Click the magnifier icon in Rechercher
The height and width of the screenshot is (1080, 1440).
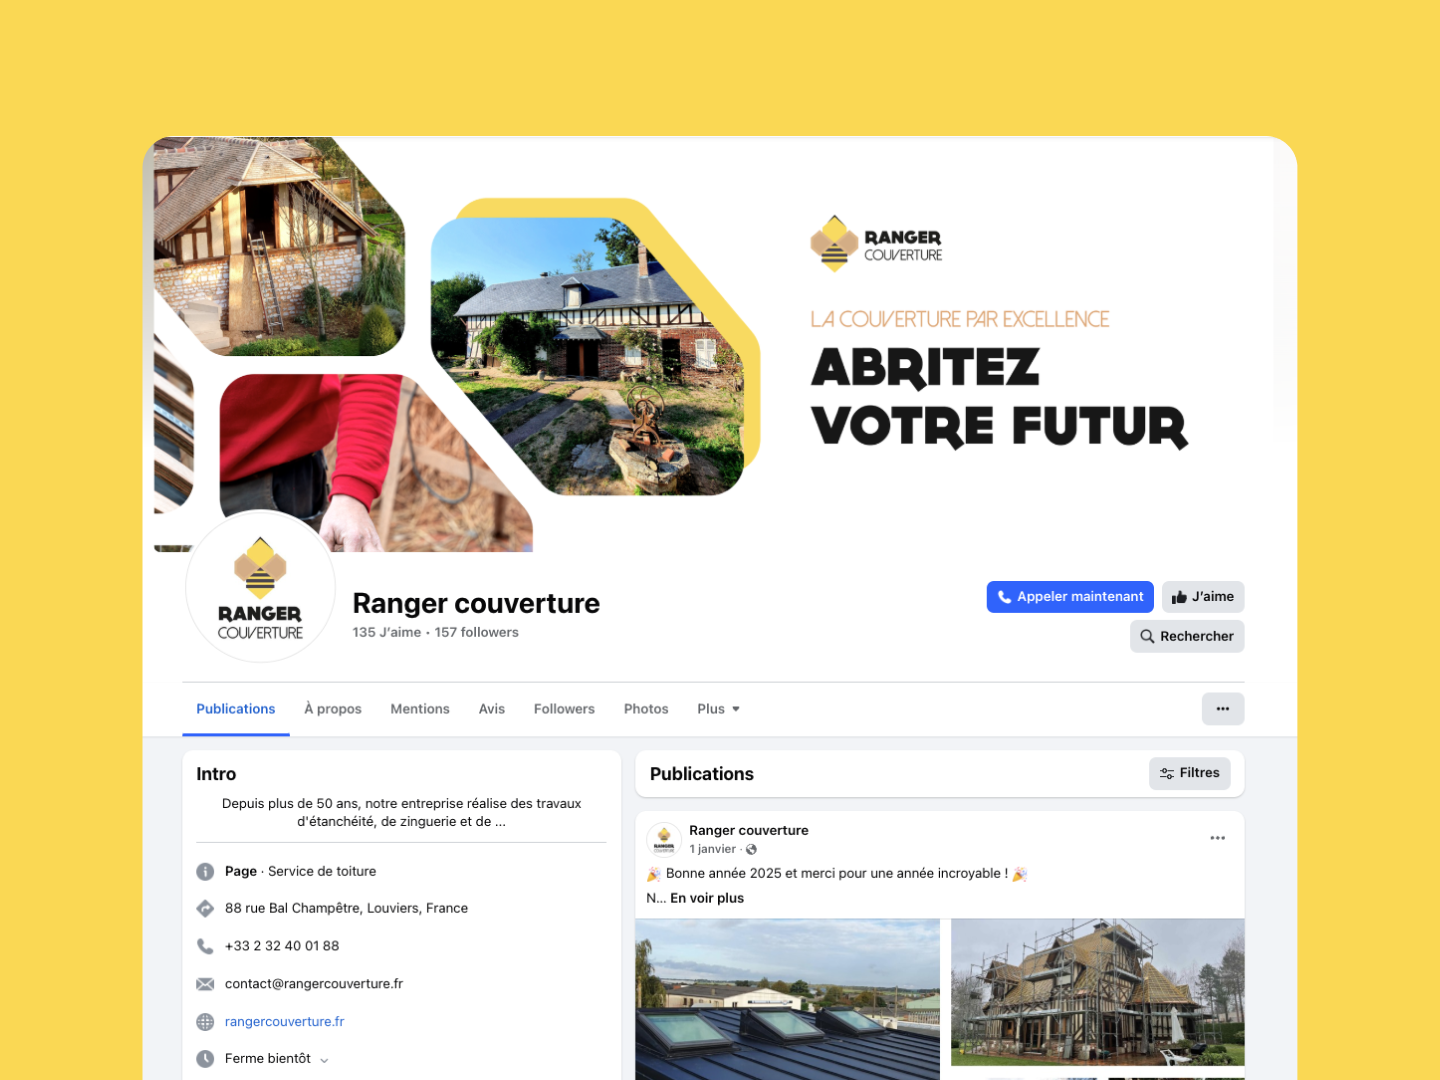[x=1147, y=636]
